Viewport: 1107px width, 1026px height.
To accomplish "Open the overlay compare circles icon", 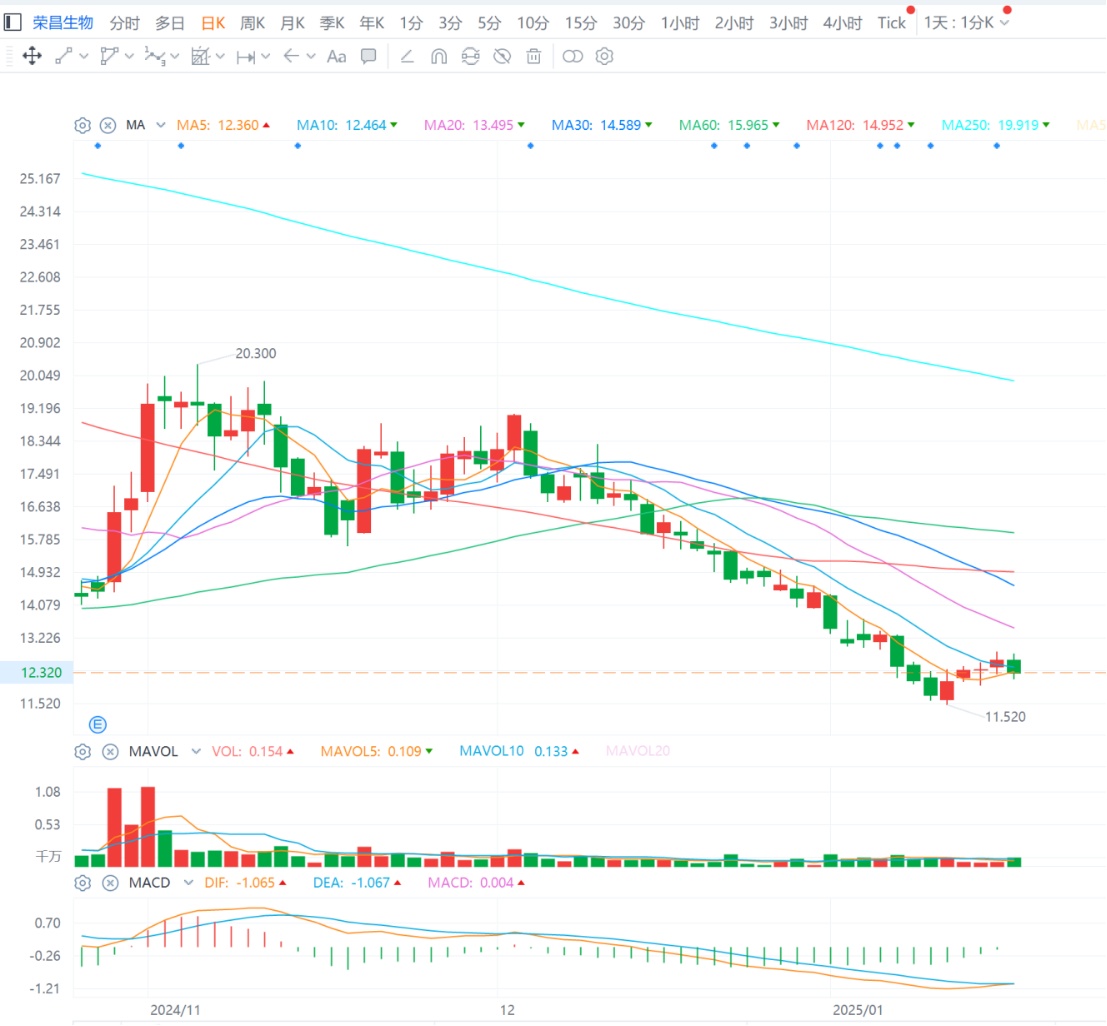I will pos(573,56).
